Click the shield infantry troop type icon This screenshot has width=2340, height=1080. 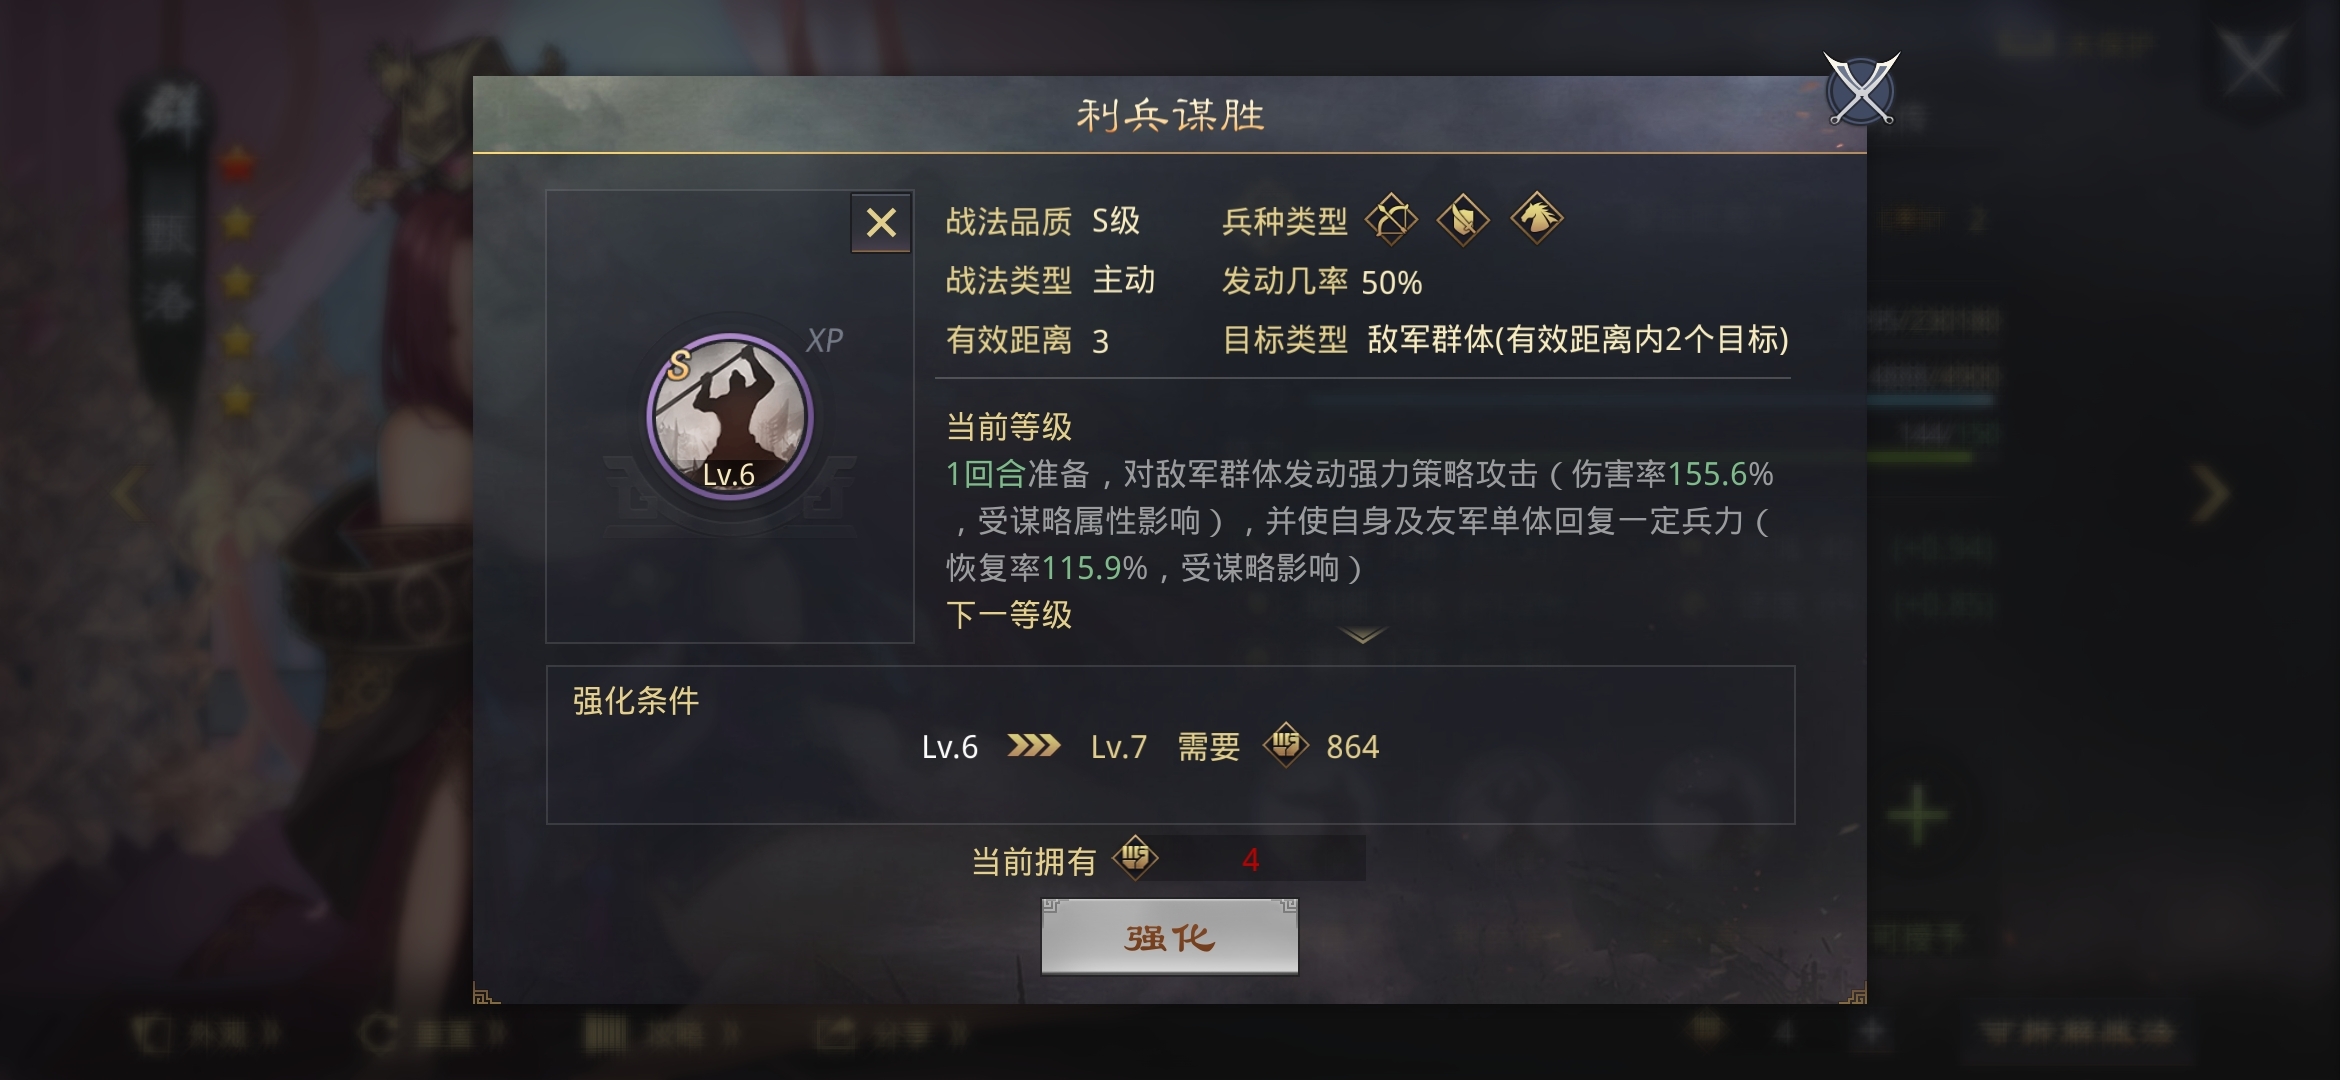pos(1463,219)
